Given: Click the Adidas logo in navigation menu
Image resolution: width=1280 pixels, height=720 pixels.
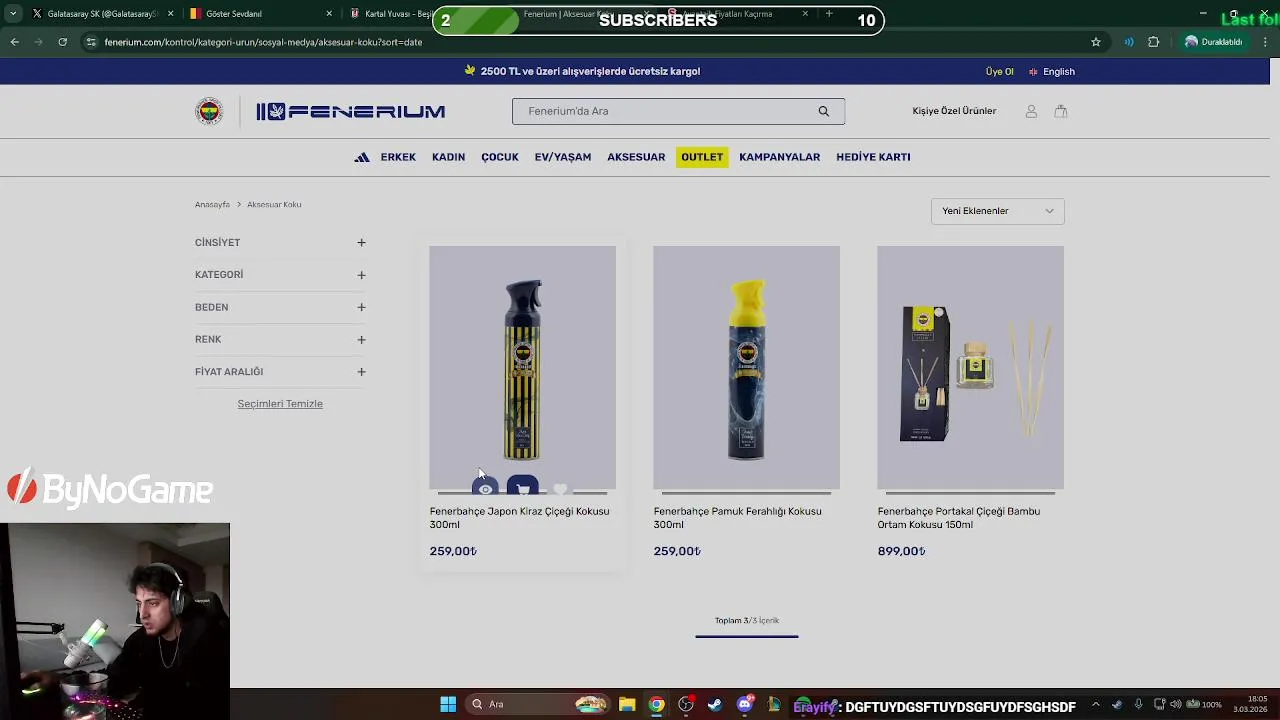Looking at the screenshot, I should 362,157.
